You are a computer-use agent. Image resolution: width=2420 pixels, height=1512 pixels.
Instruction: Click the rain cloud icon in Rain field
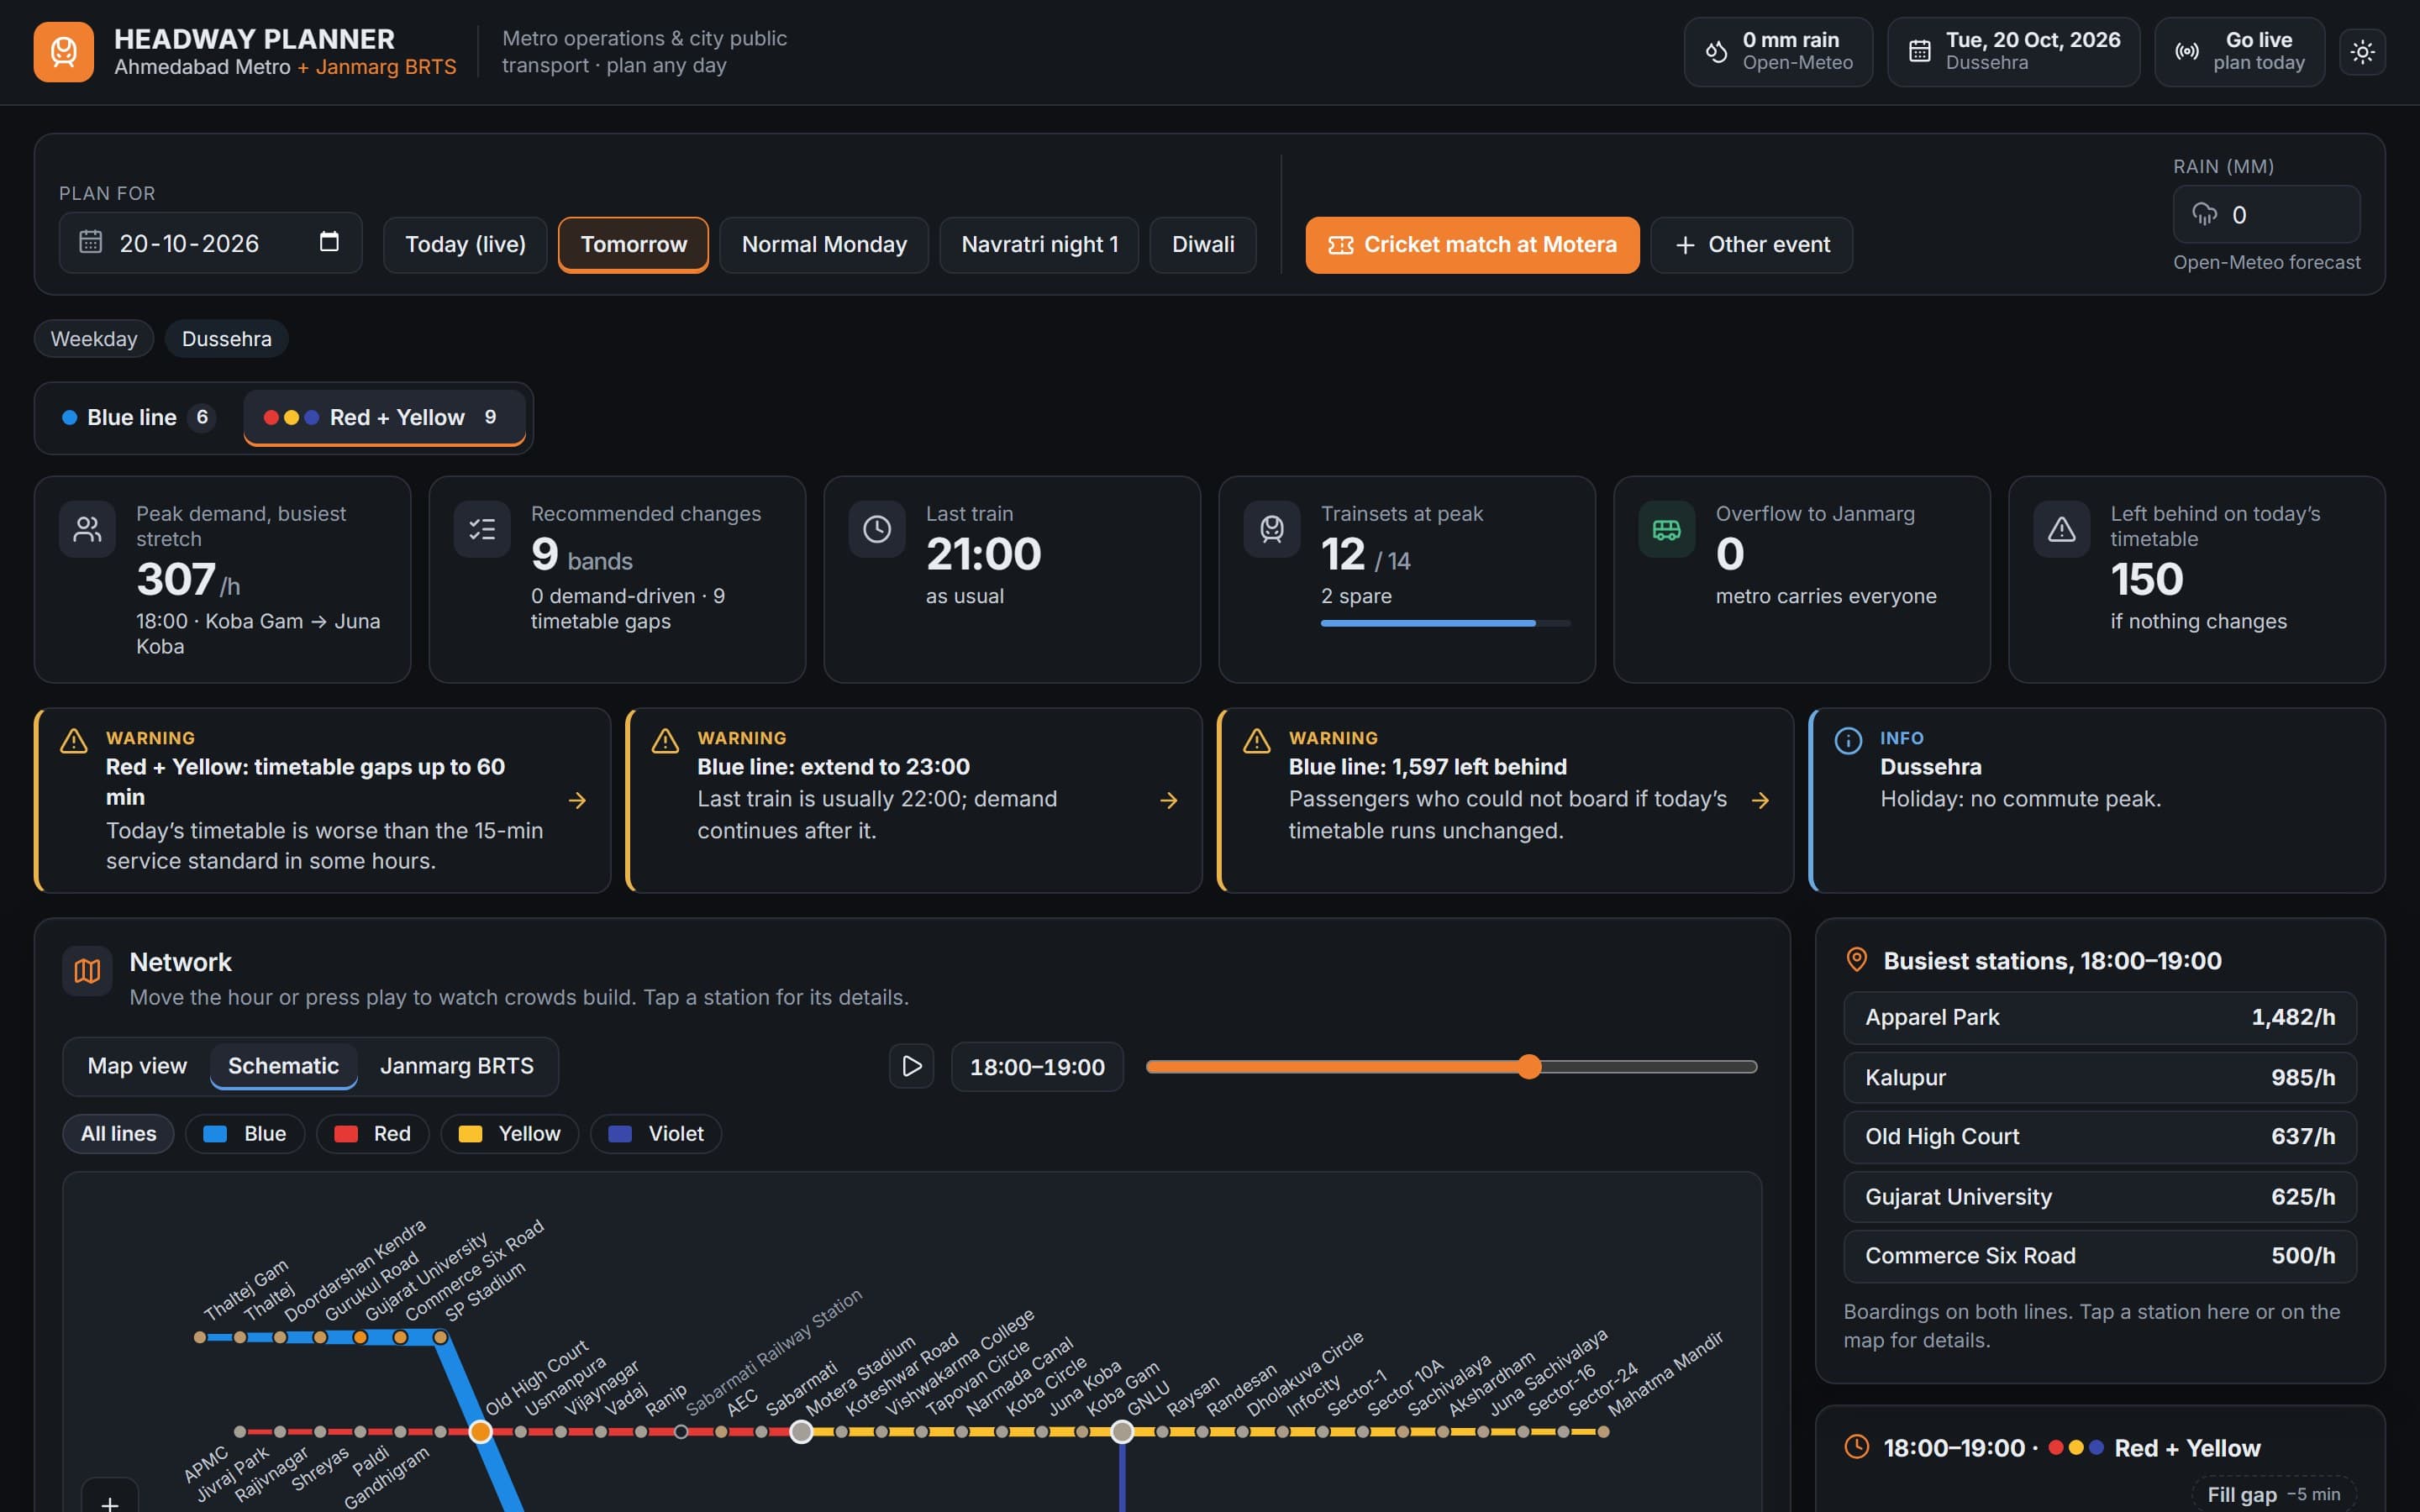2204,214
